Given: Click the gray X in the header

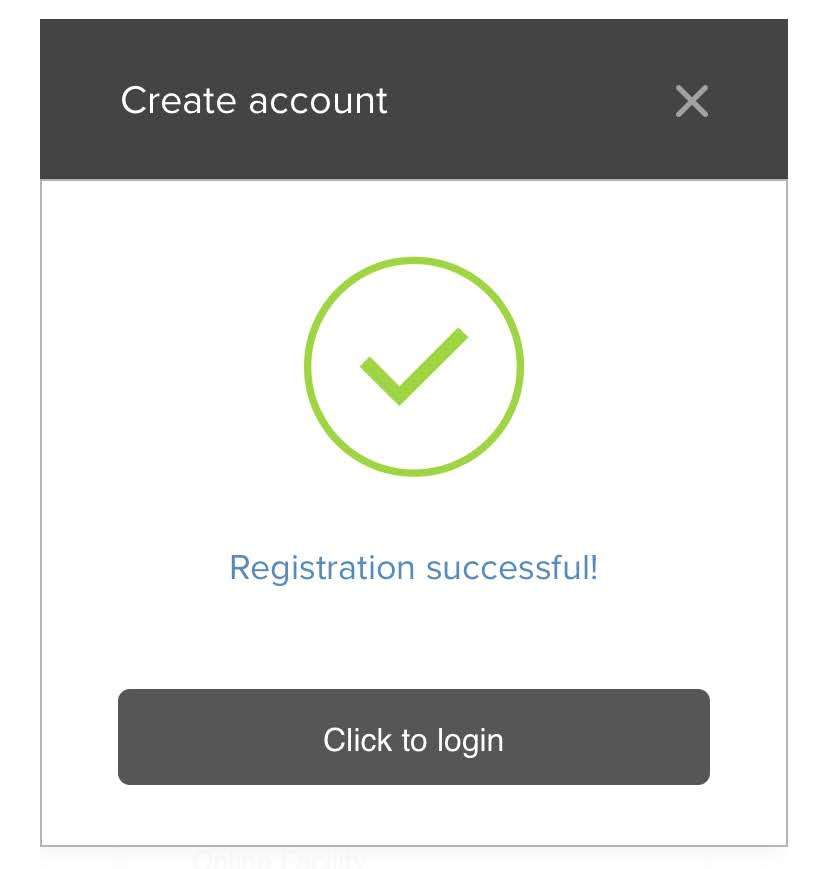Looking at the screenshot, I should coord(691,101).
